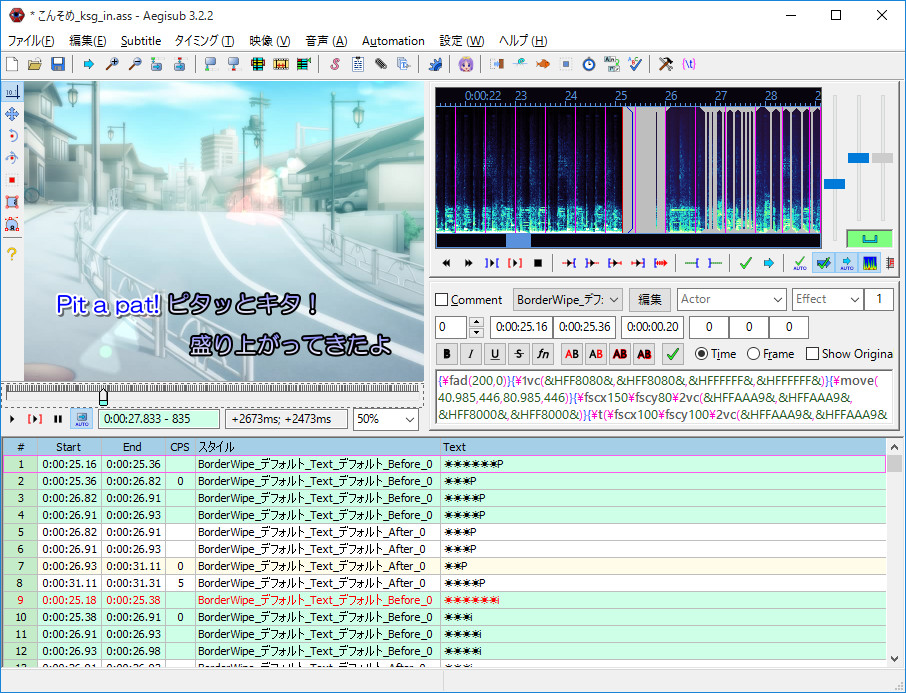Toggle auto-commit green check AUTO icon

800,263
